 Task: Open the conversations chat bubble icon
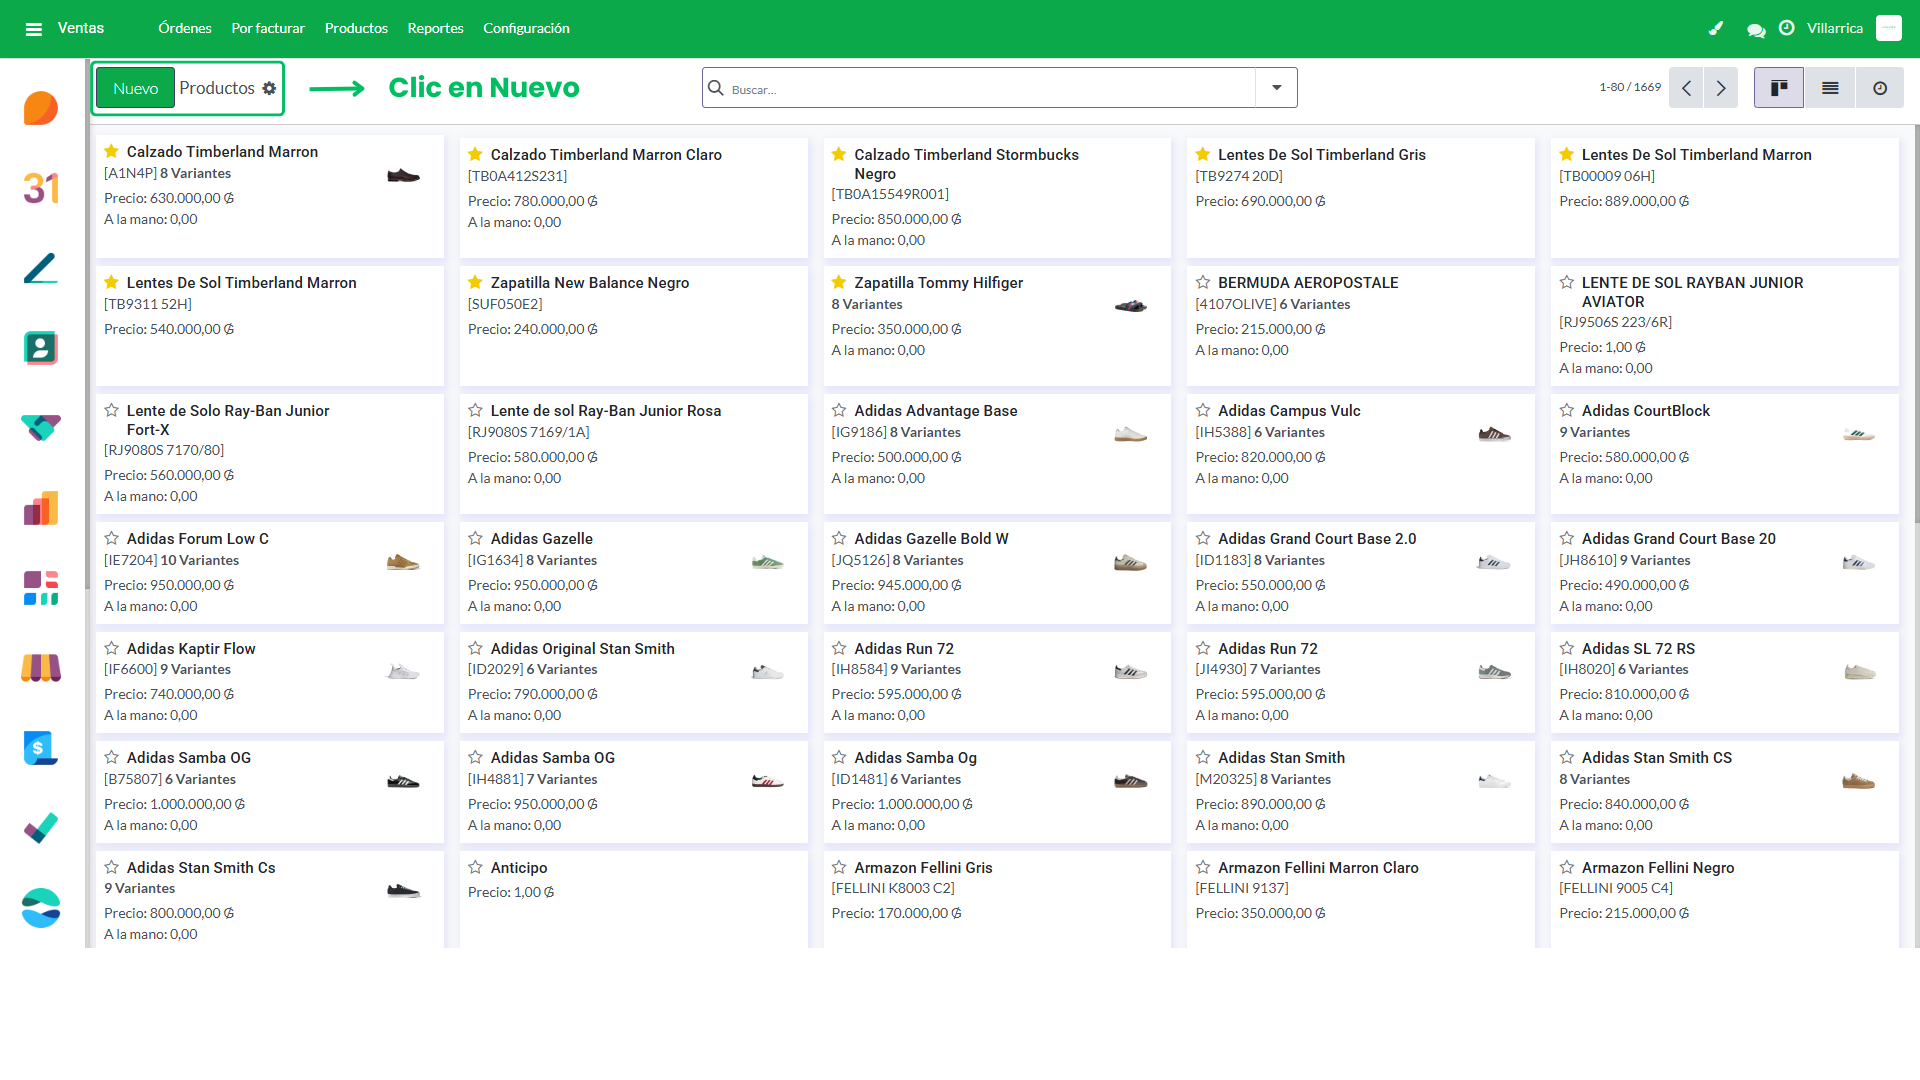[x=1756, y=29]
